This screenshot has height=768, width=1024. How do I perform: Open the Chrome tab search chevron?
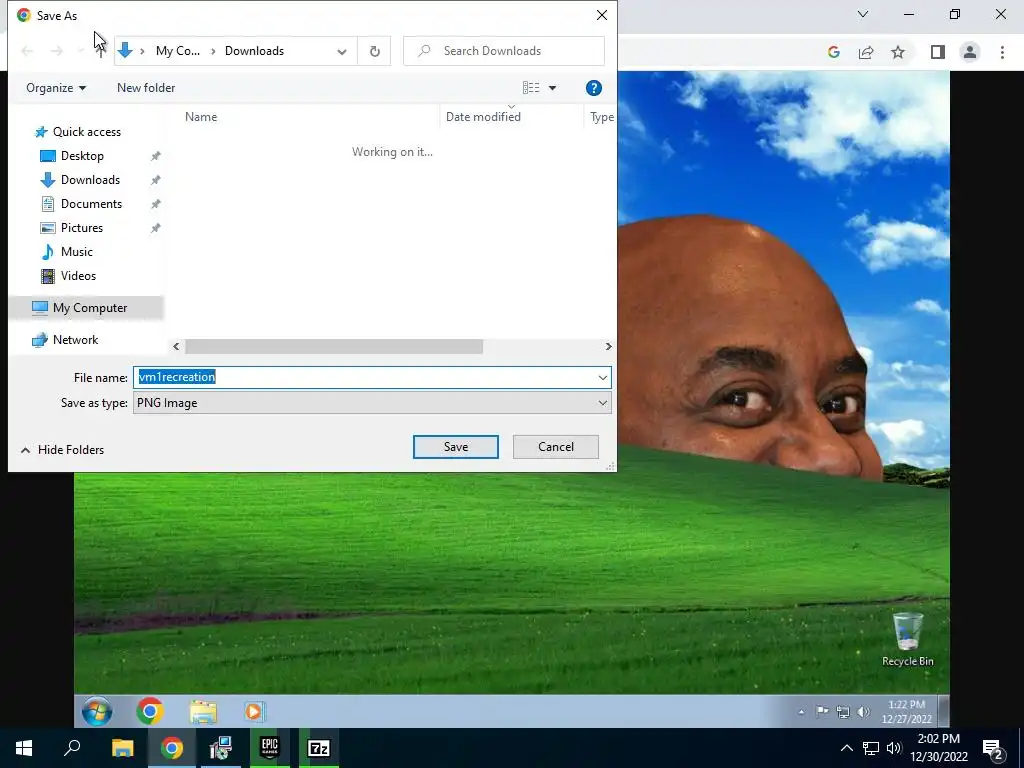(863, 14)
